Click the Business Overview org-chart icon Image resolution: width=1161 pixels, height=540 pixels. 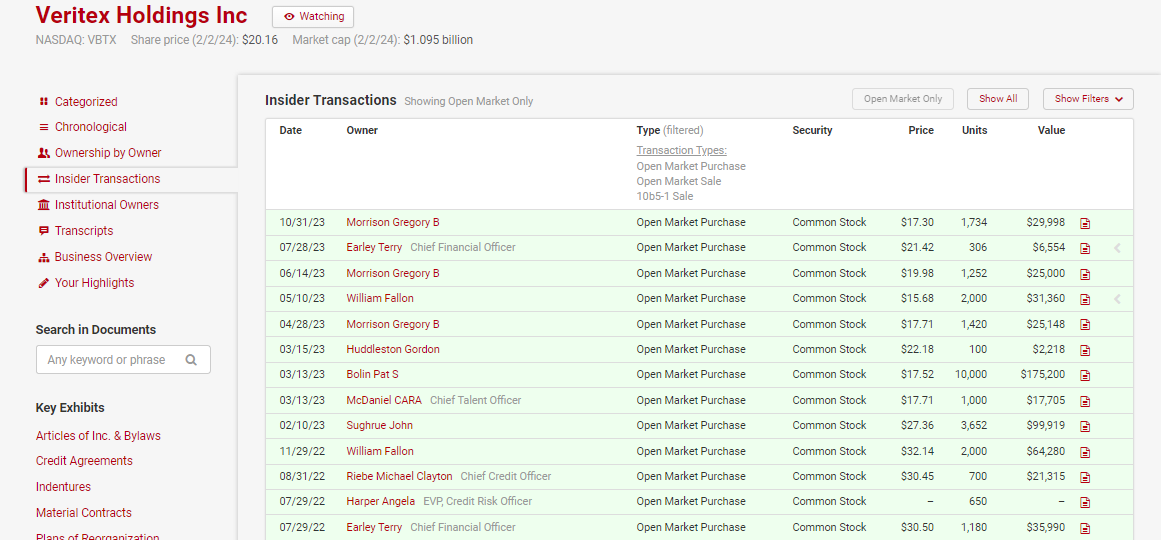[44, 257]
